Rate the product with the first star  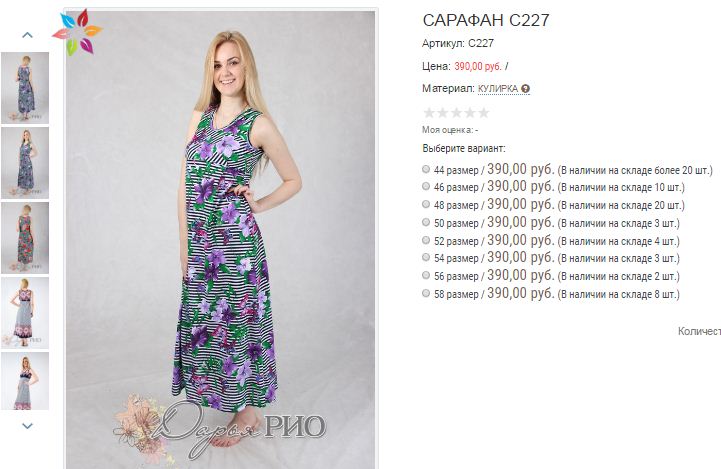(429, 113)
